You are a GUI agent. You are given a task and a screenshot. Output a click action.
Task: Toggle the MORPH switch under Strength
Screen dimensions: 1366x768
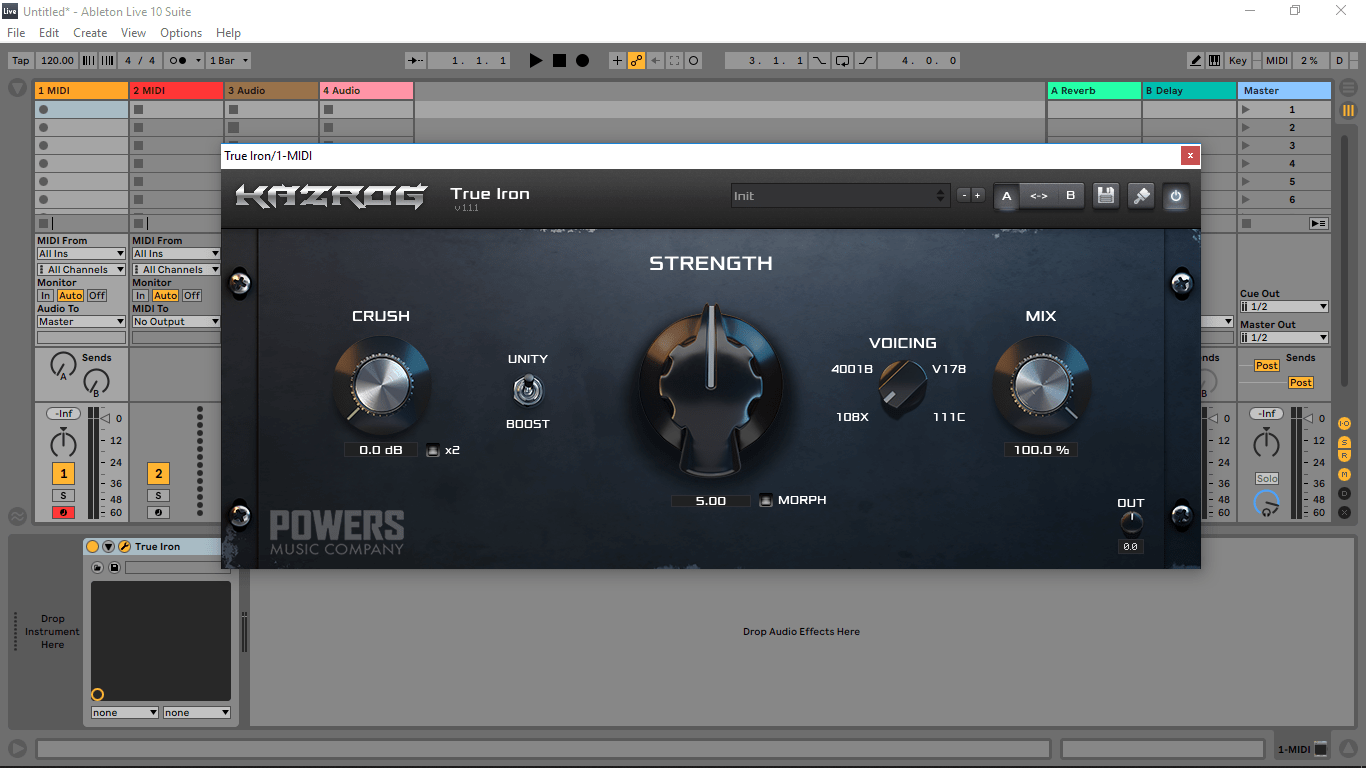coord(765,500)
